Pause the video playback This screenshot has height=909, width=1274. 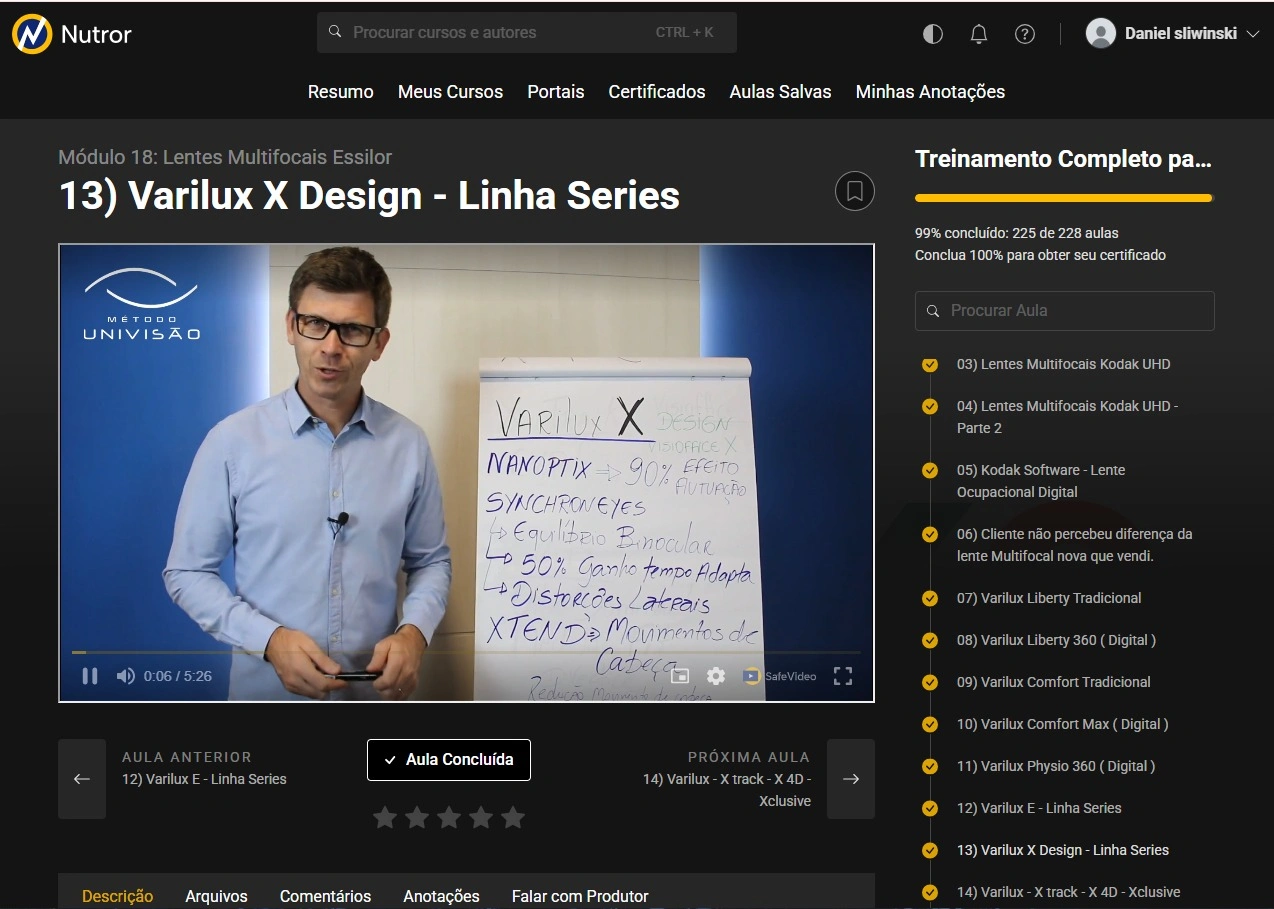[x=90, y=676]
